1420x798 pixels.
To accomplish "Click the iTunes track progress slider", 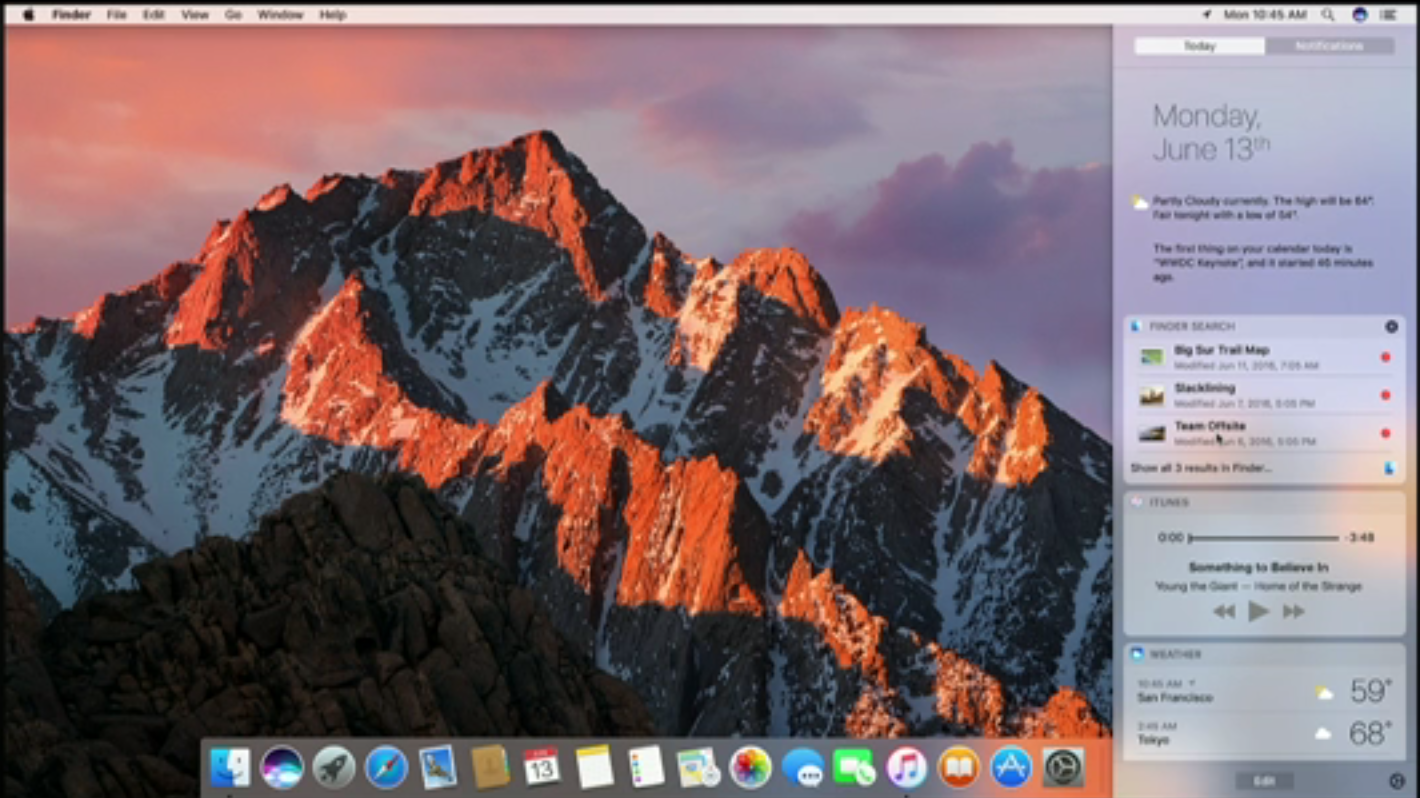I will [1264, 538].
